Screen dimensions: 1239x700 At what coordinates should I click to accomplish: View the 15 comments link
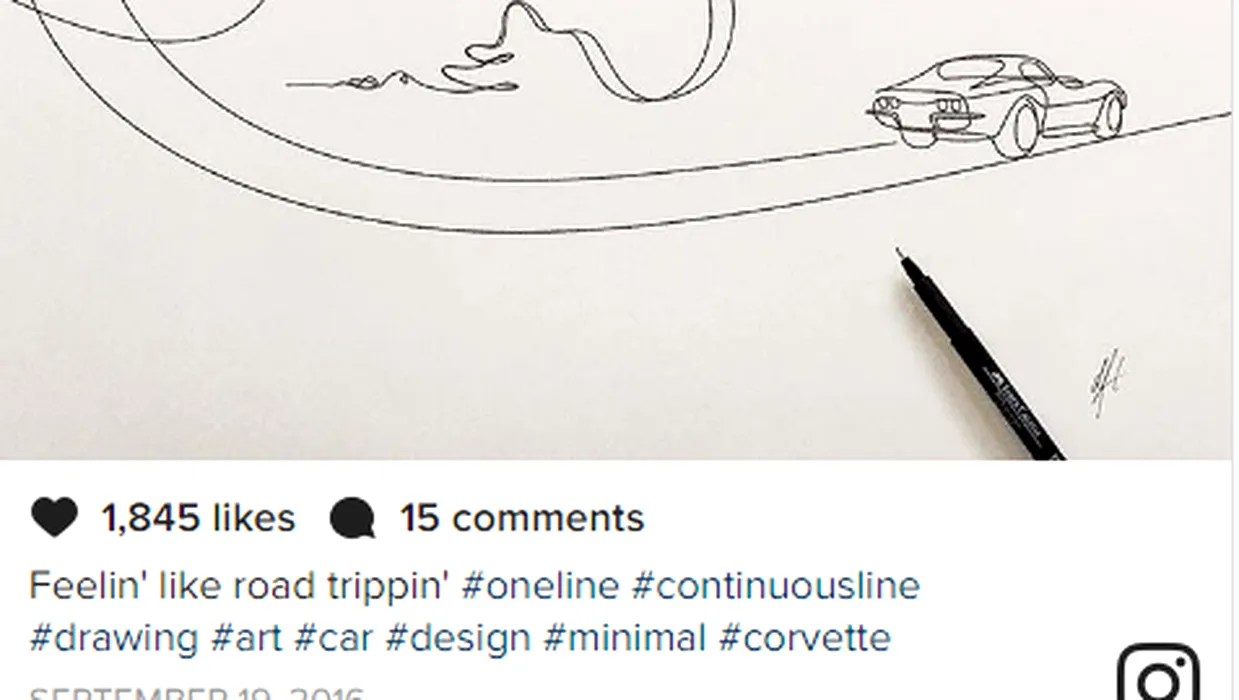coord(522,518)
